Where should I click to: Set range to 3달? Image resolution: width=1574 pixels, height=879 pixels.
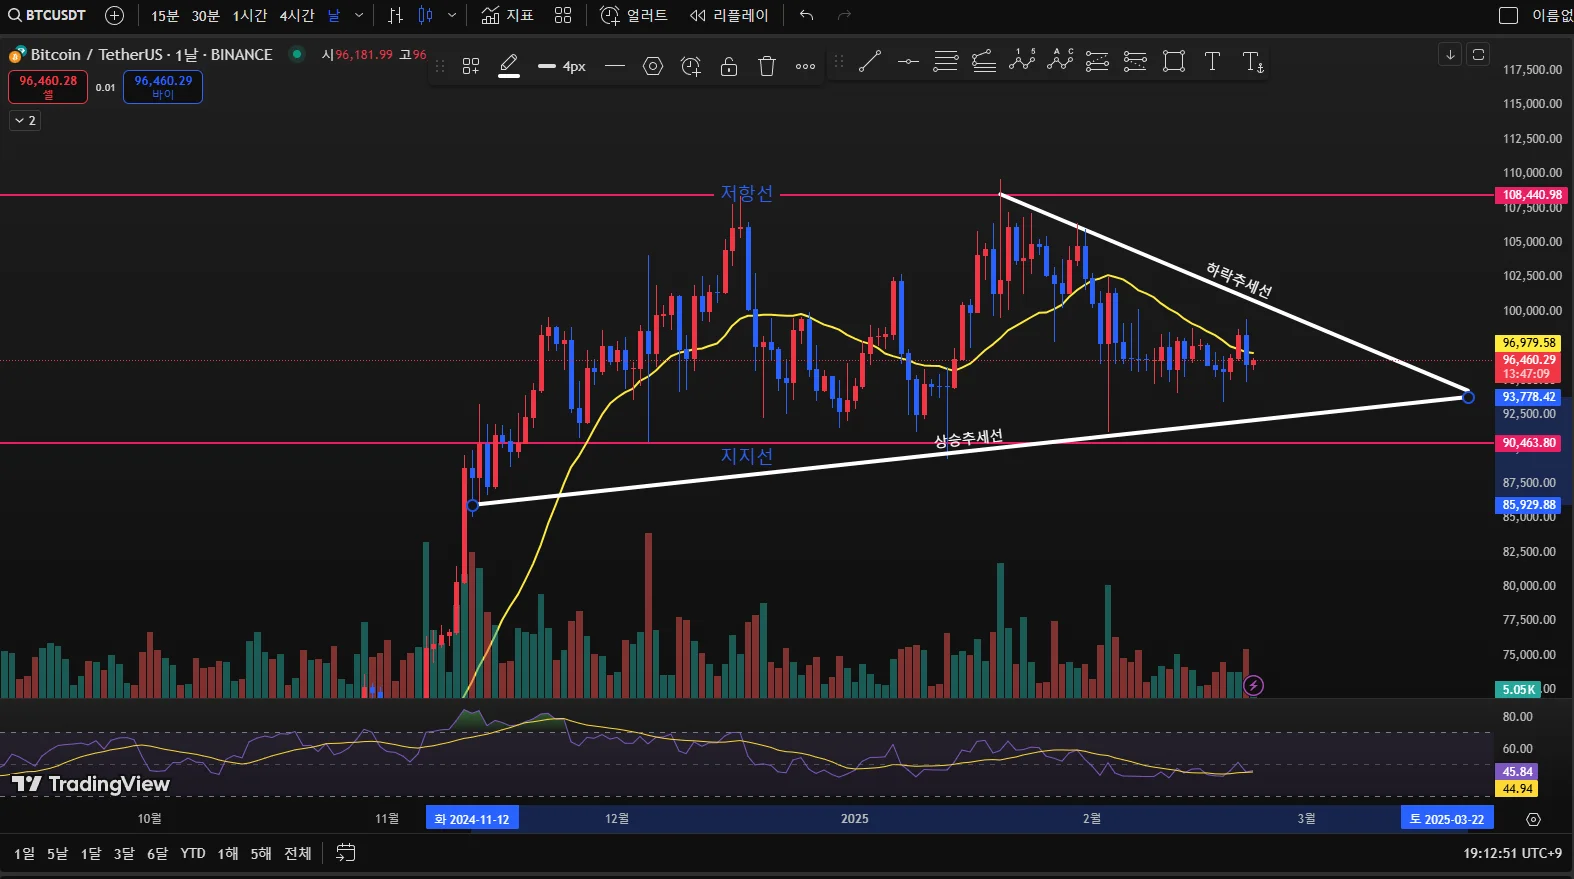[124, 853]
